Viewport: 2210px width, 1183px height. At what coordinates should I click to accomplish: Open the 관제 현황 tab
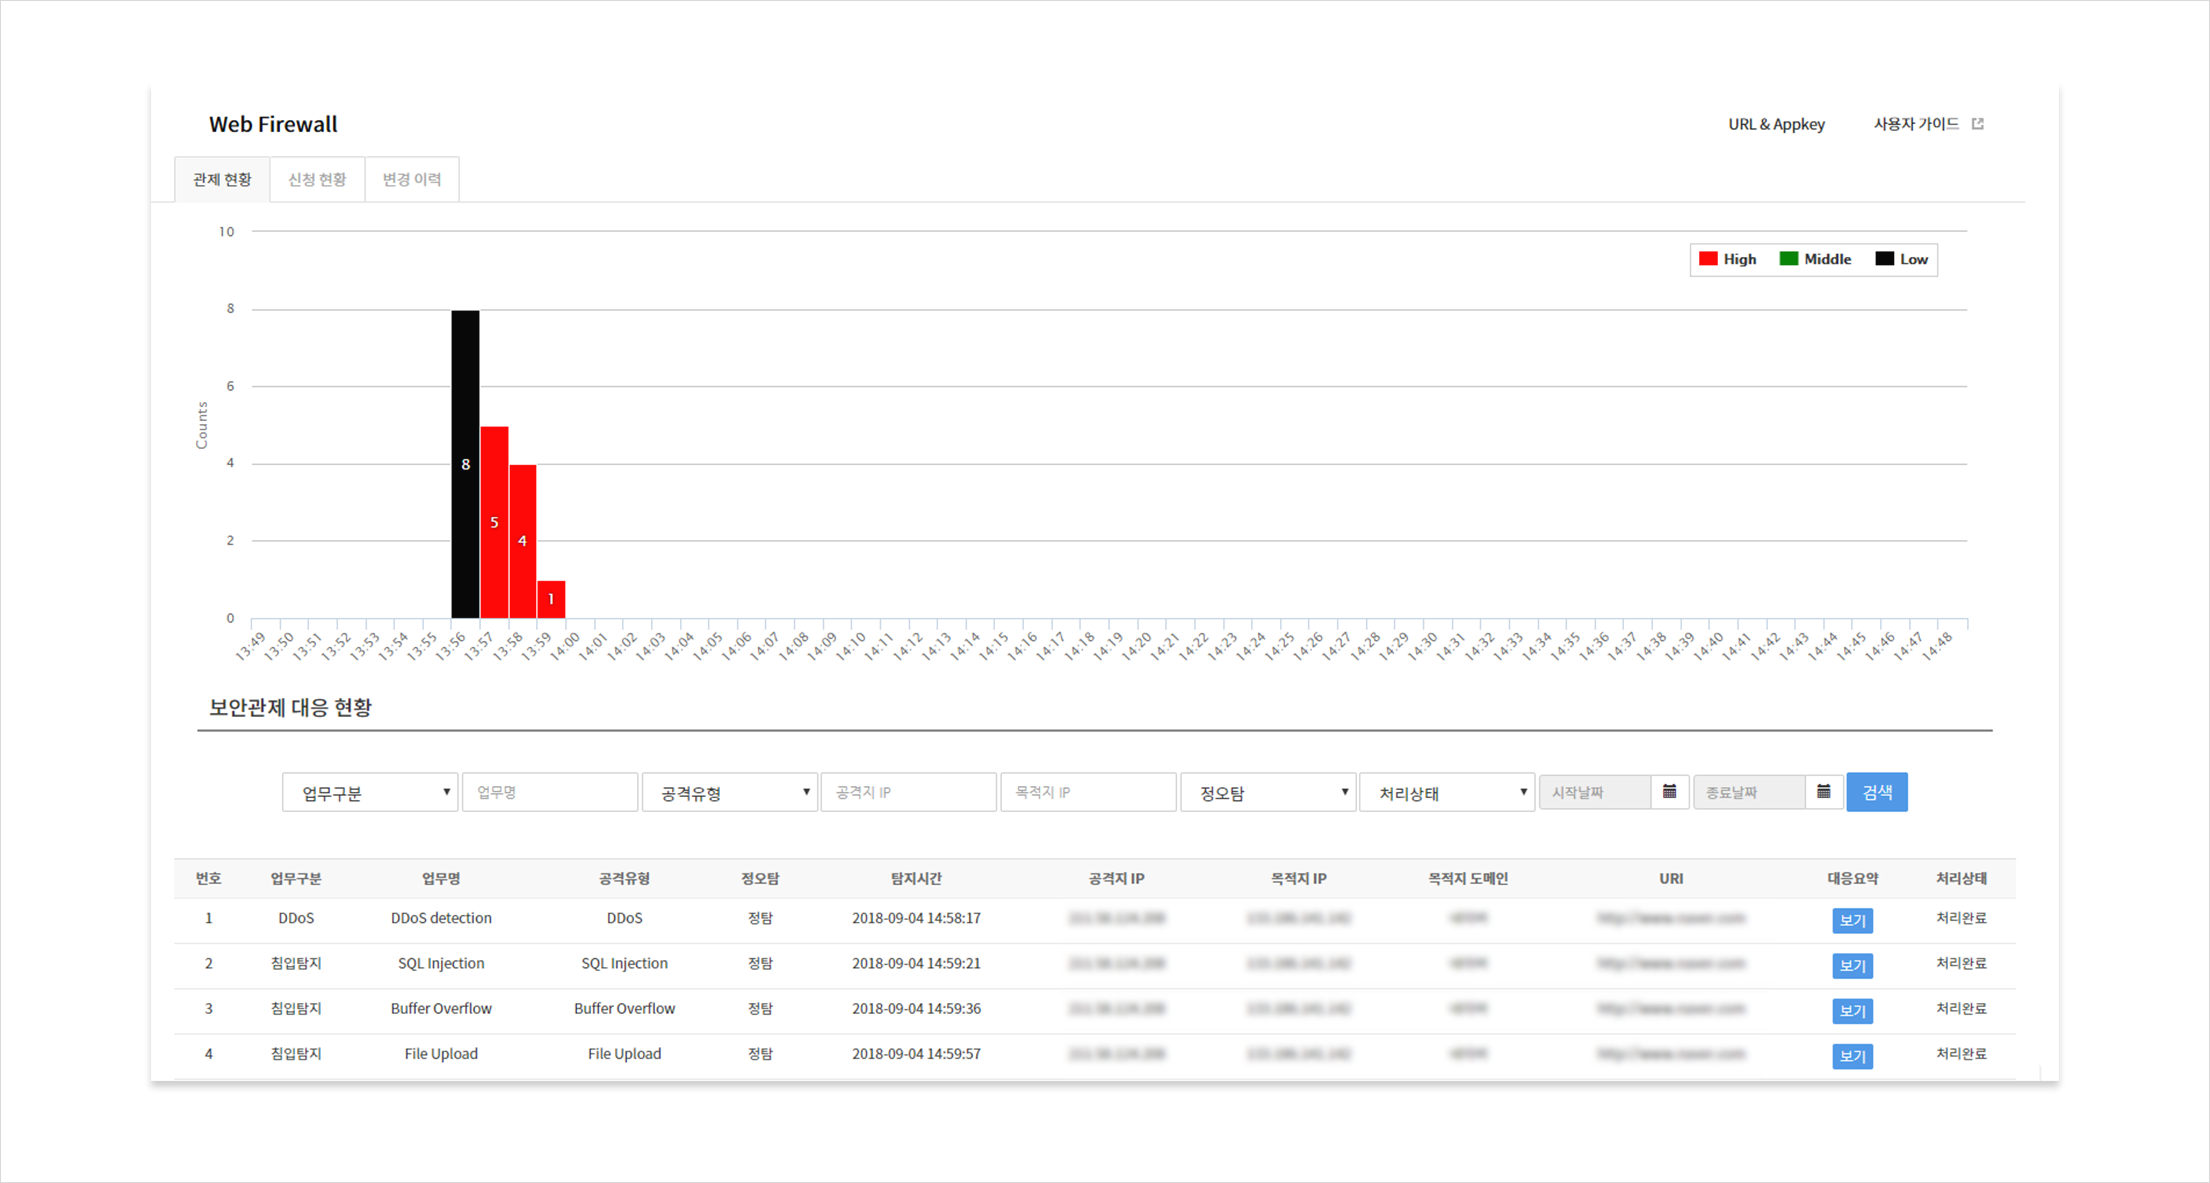[x=222, y=180]
